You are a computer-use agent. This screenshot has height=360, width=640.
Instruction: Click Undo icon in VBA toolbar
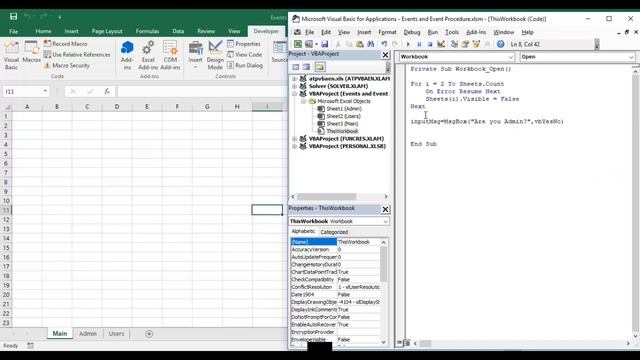[384, 44]
